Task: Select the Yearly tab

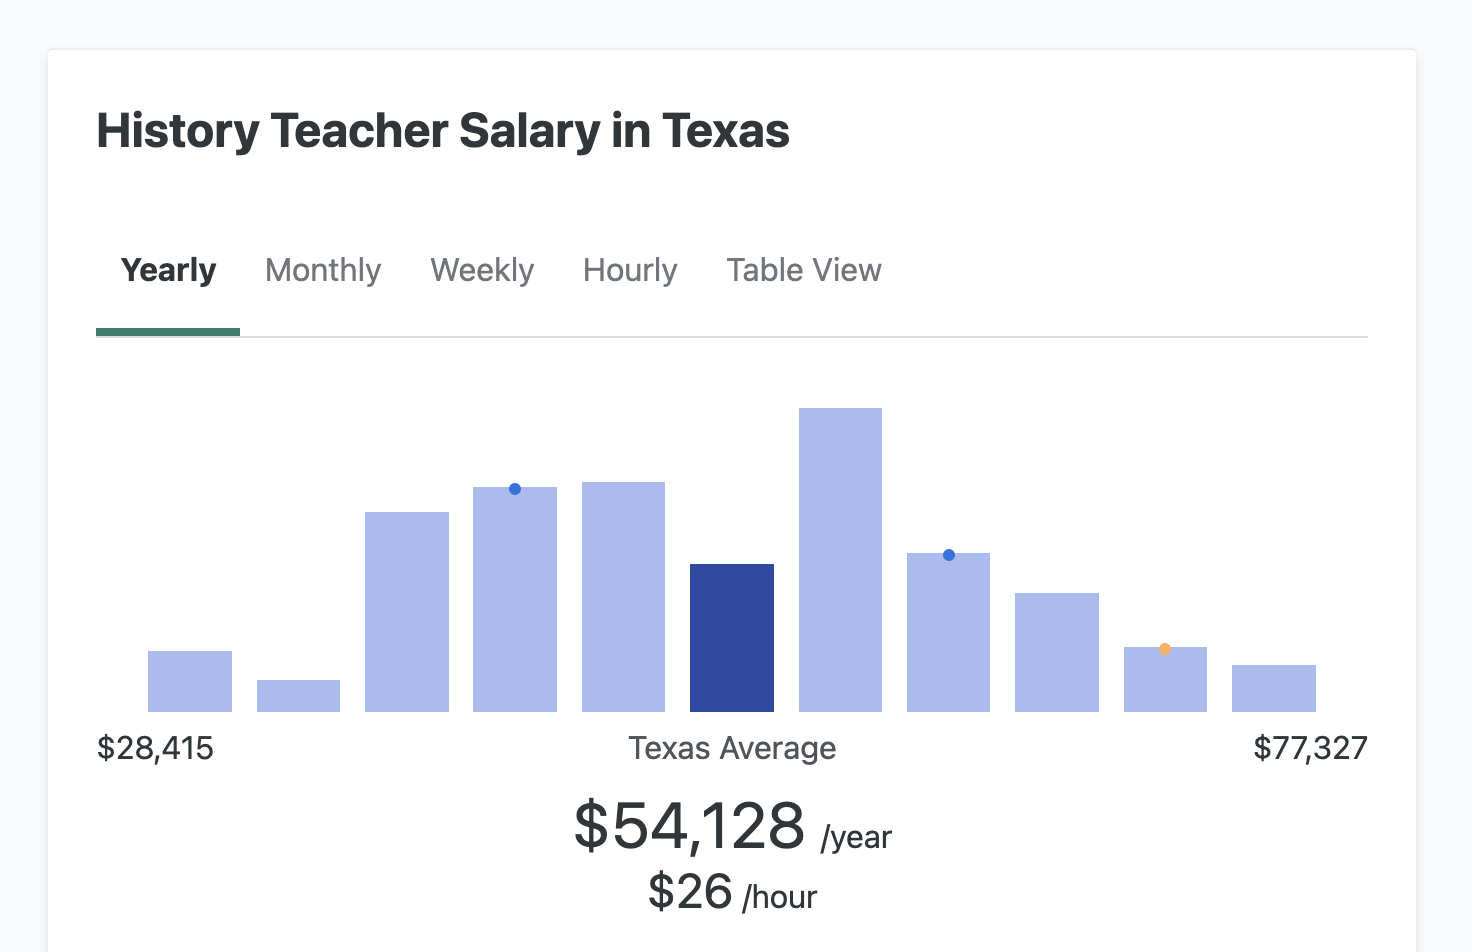Action: point(168,270)
